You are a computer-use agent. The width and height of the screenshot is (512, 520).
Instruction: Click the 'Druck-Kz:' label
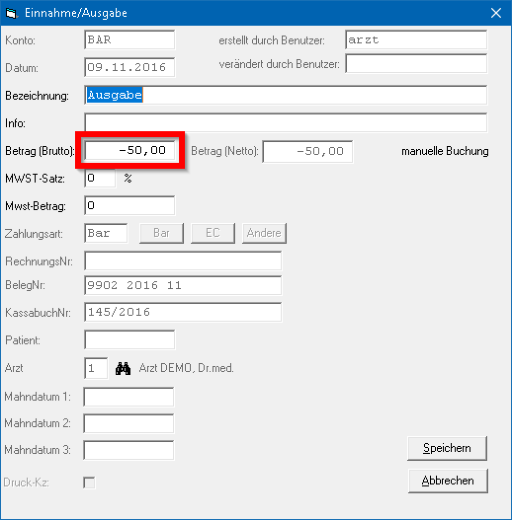26,483
